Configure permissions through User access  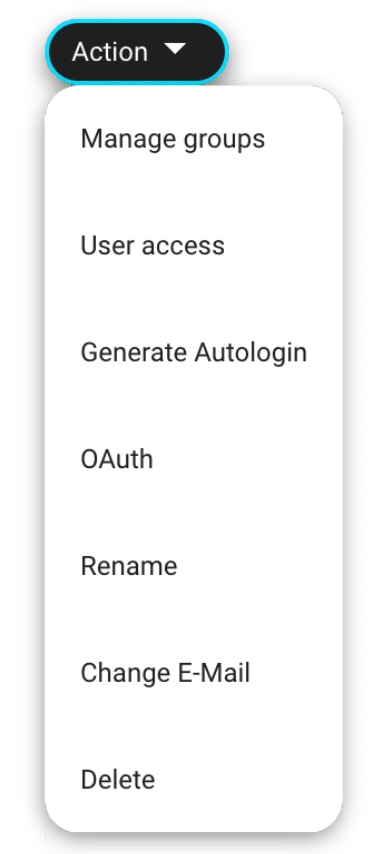click(194, 245)
